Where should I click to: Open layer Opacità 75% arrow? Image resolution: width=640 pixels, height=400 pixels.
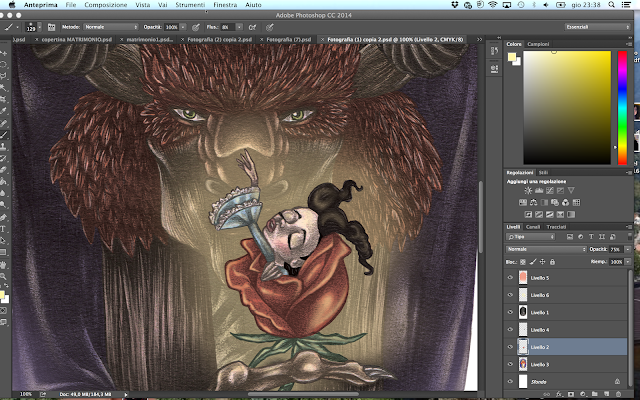click(x=628, y=249)
